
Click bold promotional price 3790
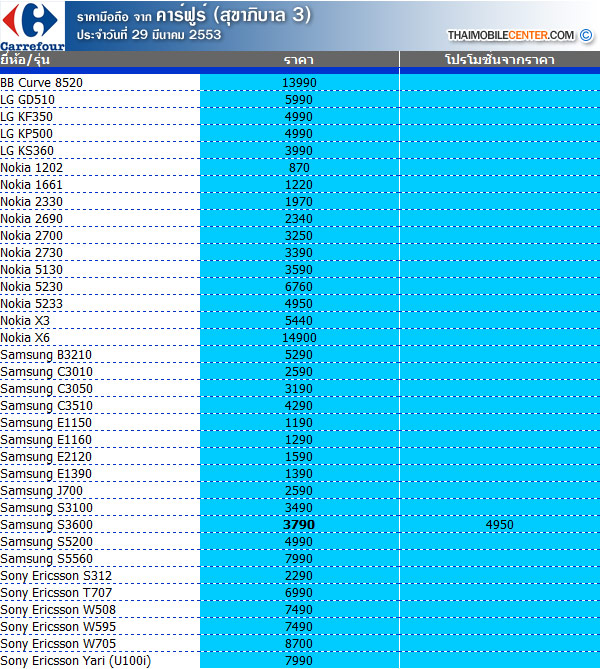(299, 525)
